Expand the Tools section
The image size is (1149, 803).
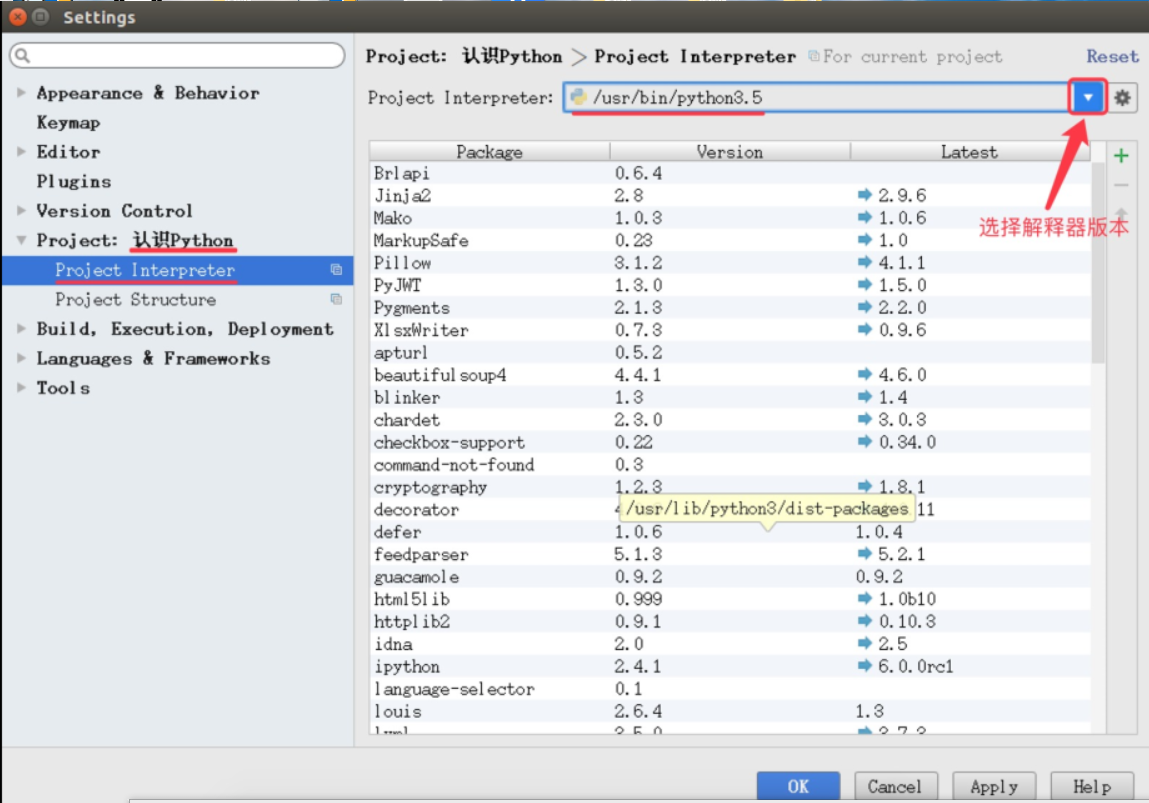pyautogui.click(x=21, y=388)
